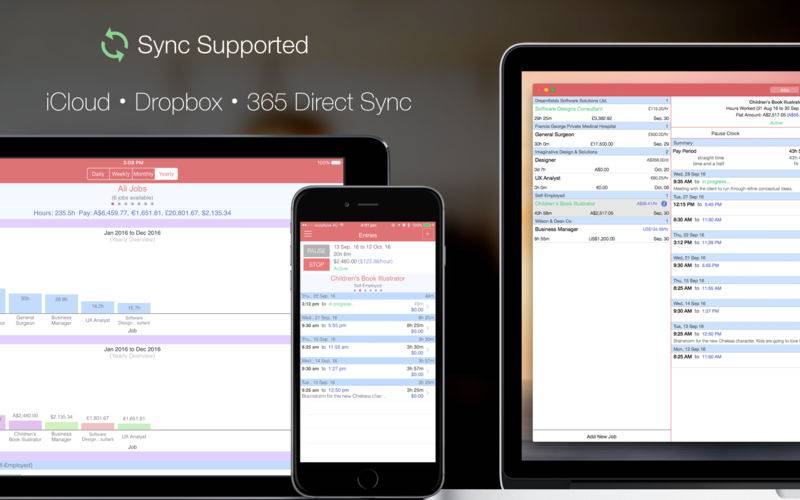Select the Yearly tab

click(166, 174)
